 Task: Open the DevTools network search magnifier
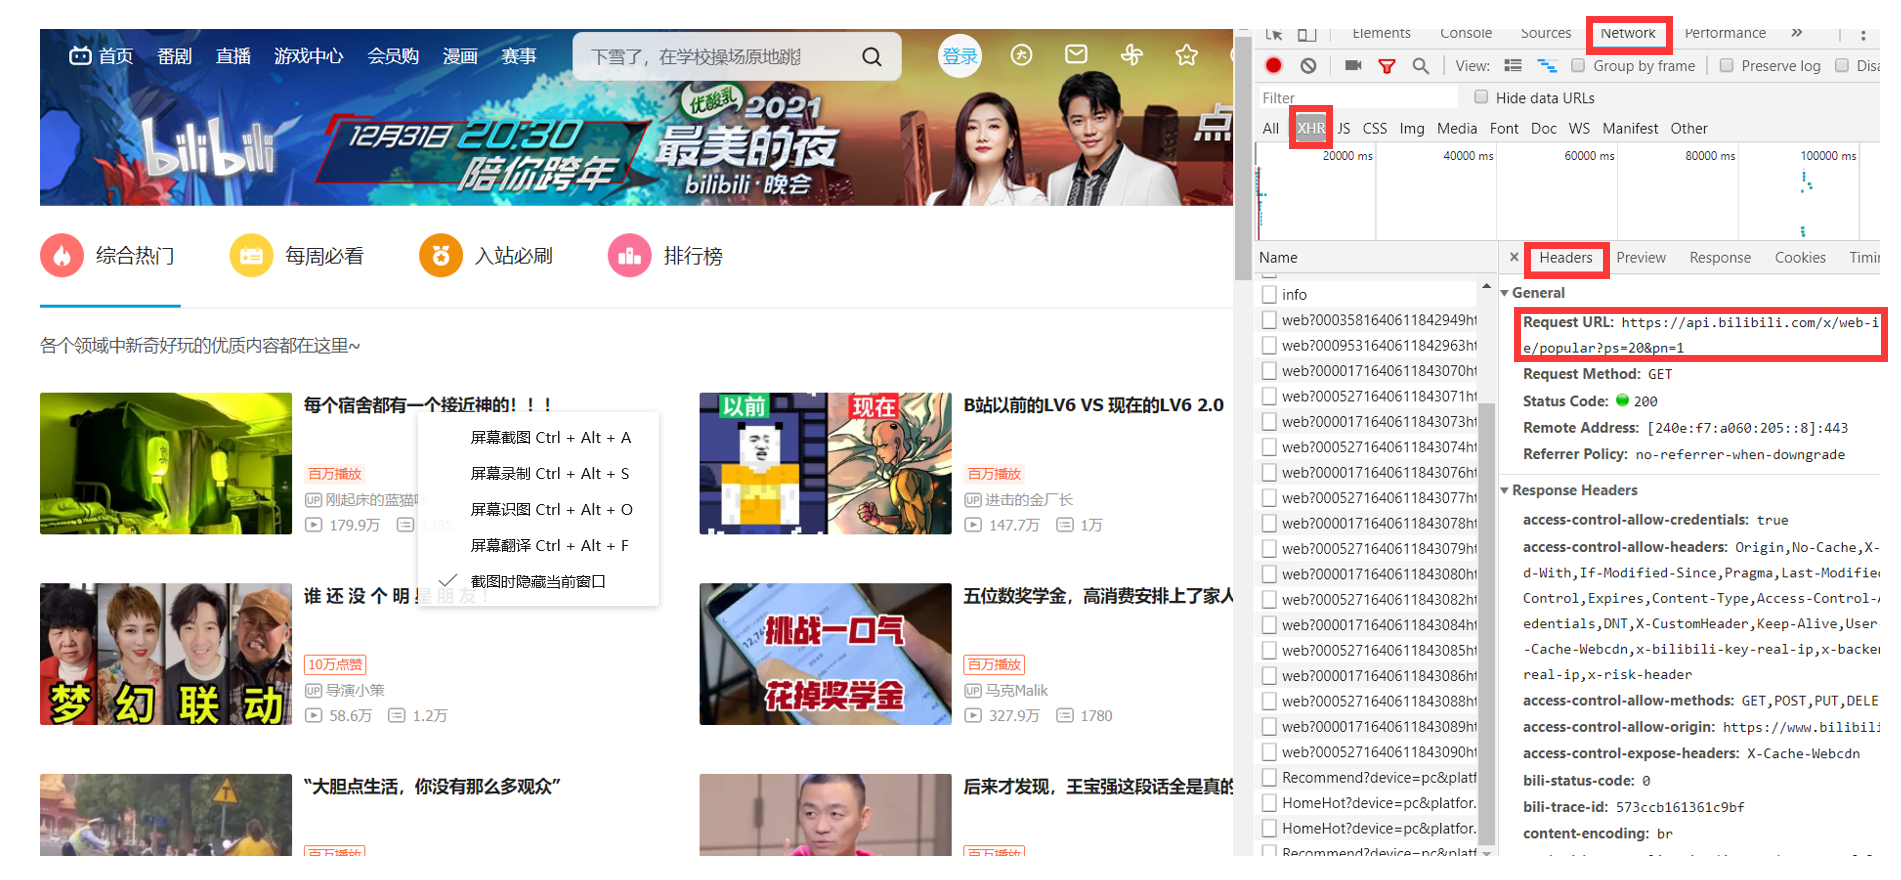click(1421, 66)
